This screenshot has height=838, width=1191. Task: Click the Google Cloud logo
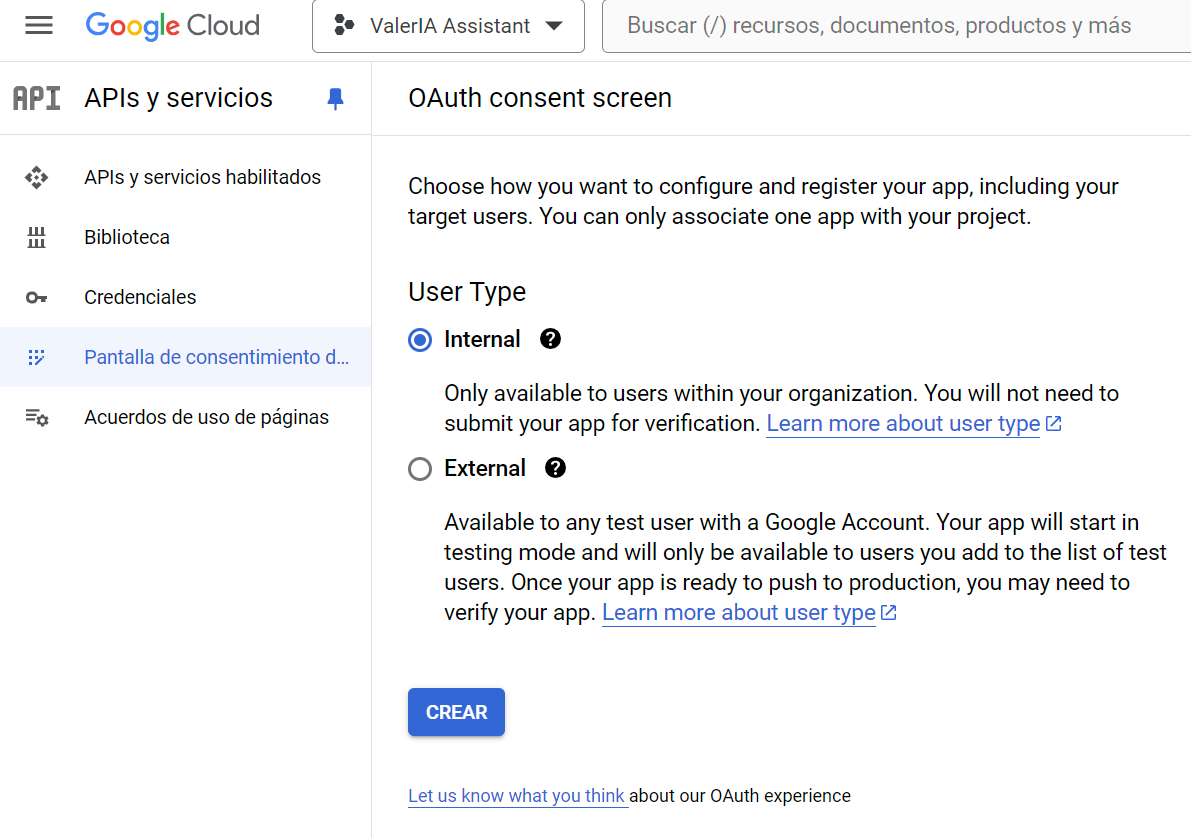(172, 26)
